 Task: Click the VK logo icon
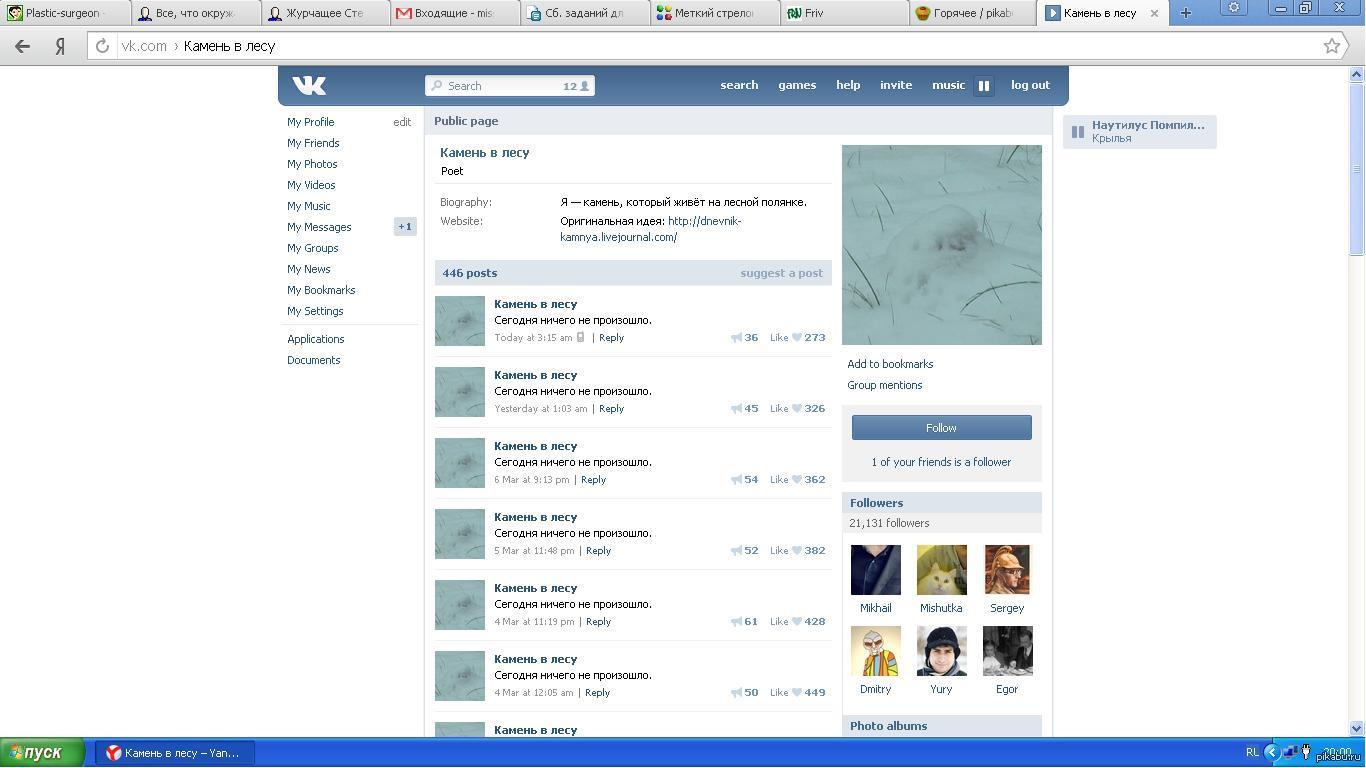(309, 86)
